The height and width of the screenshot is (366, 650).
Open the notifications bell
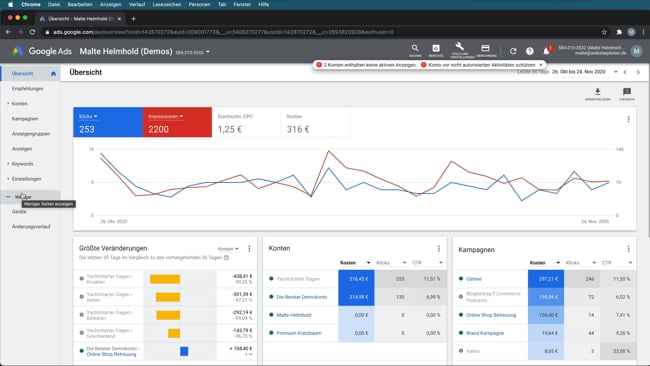[546, 51]
